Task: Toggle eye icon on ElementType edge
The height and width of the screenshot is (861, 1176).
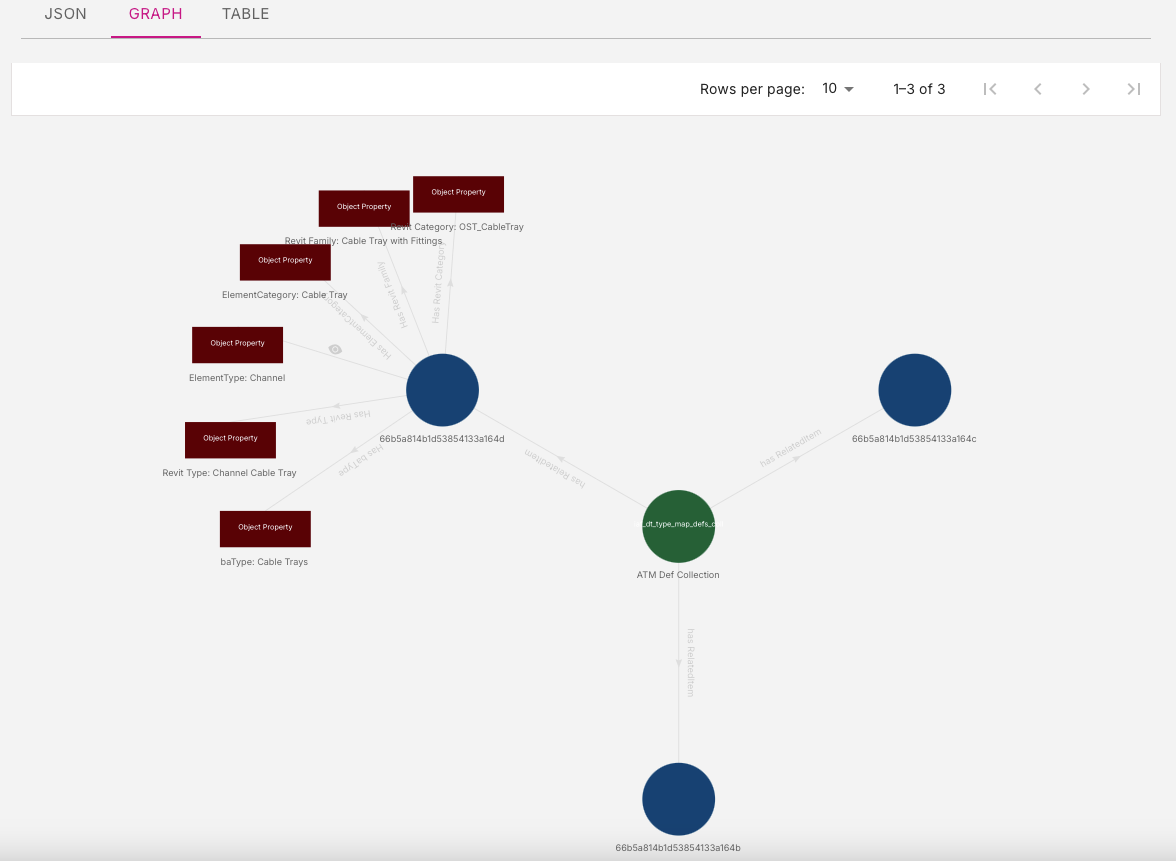Action: (x=335, y=349)
